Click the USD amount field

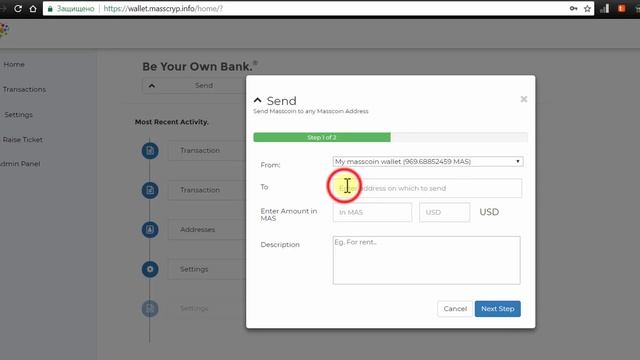pyautogui.click(x=444, y=212)
